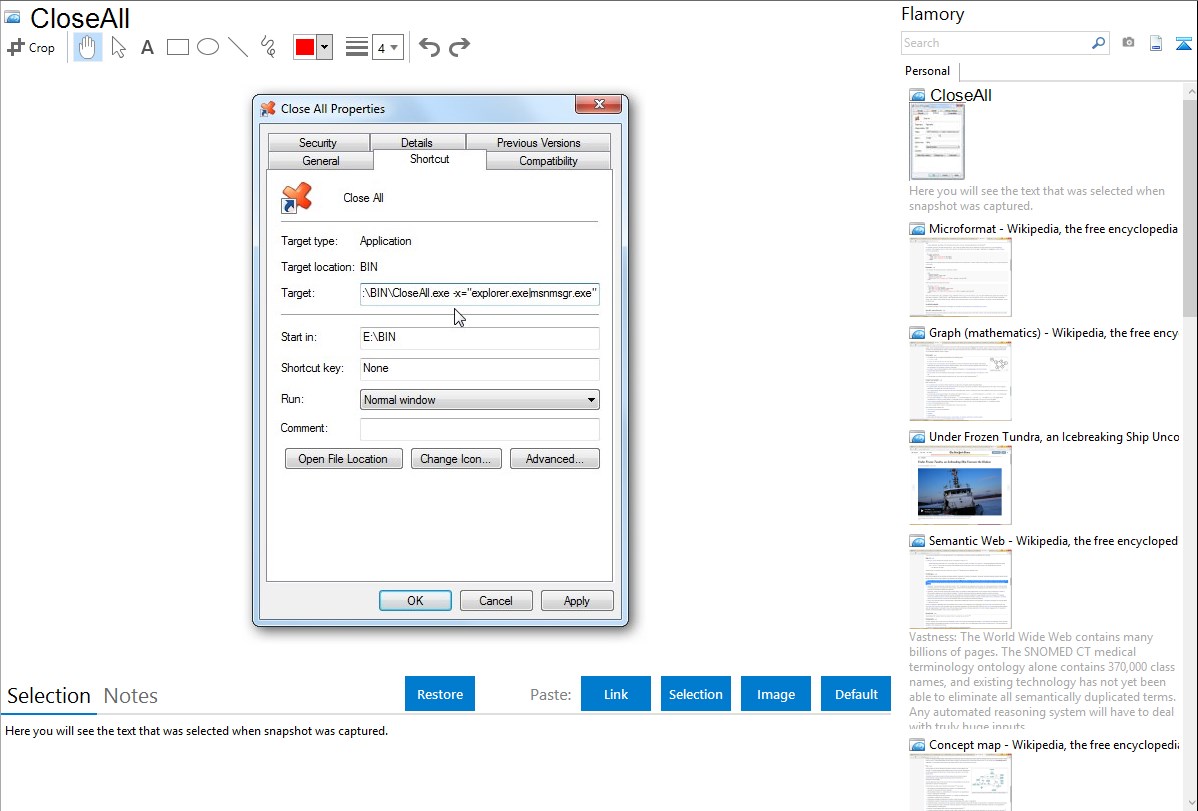This screenshot has width=1198, height=811.
Task: Click the icon next to Semantic Web title
Action: (x=917, y=541)
